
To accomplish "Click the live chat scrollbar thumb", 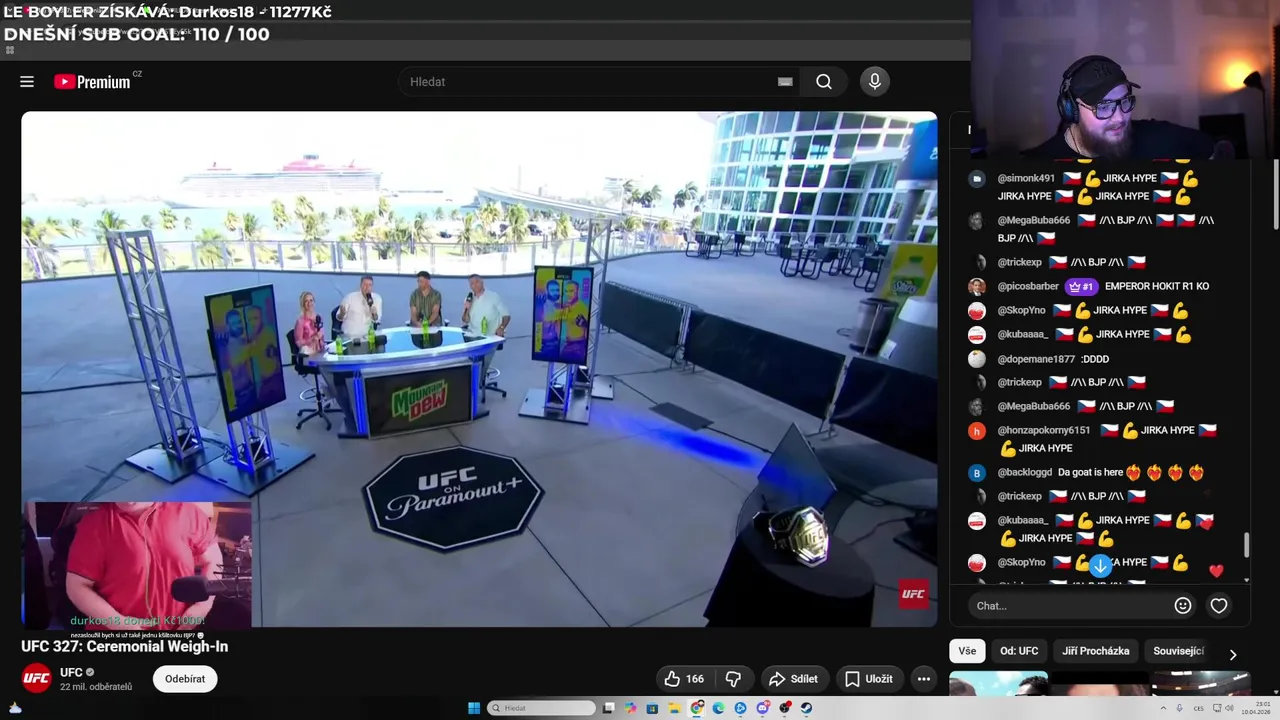I will [1246, 546].
